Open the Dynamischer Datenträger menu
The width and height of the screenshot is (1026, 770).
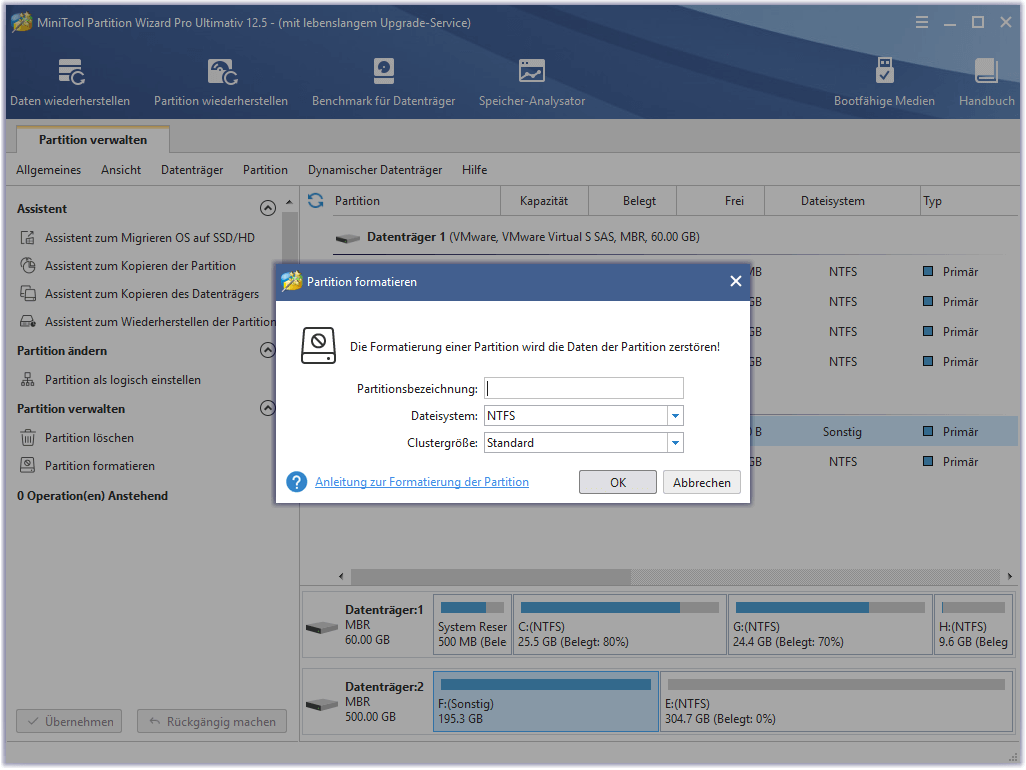375,170
